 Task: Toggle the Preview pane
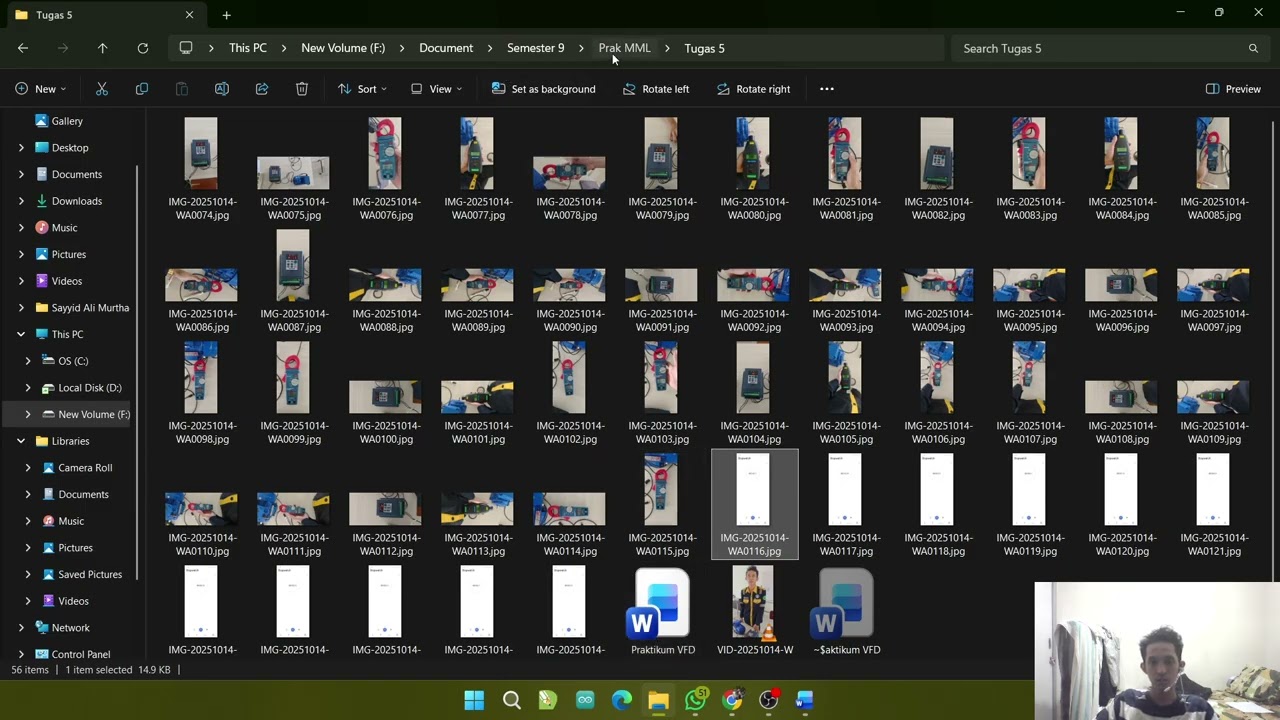click(1233, 89)
